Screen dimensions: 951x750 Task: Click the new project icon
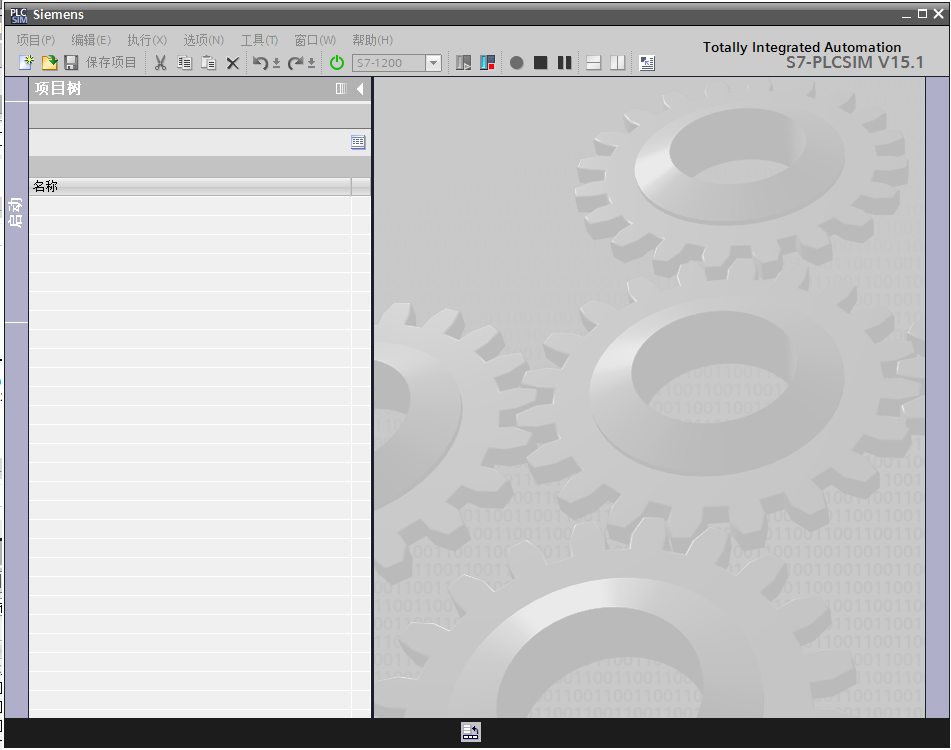tap(27, 63)
